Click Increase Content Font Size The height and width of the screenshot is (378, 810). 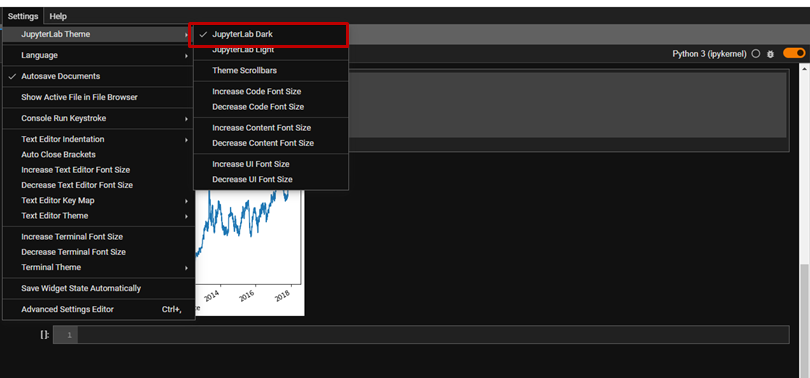271,128
